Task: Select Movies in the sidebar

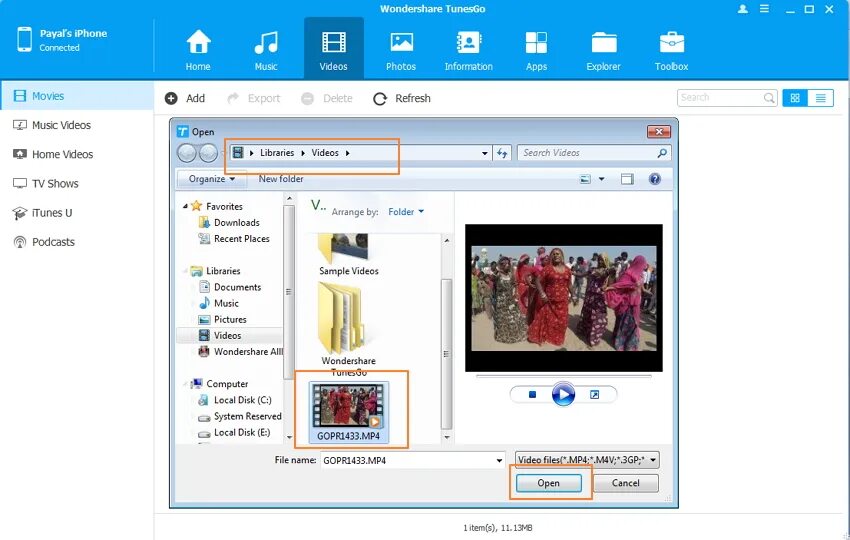Action: click(x=77, y=96)
